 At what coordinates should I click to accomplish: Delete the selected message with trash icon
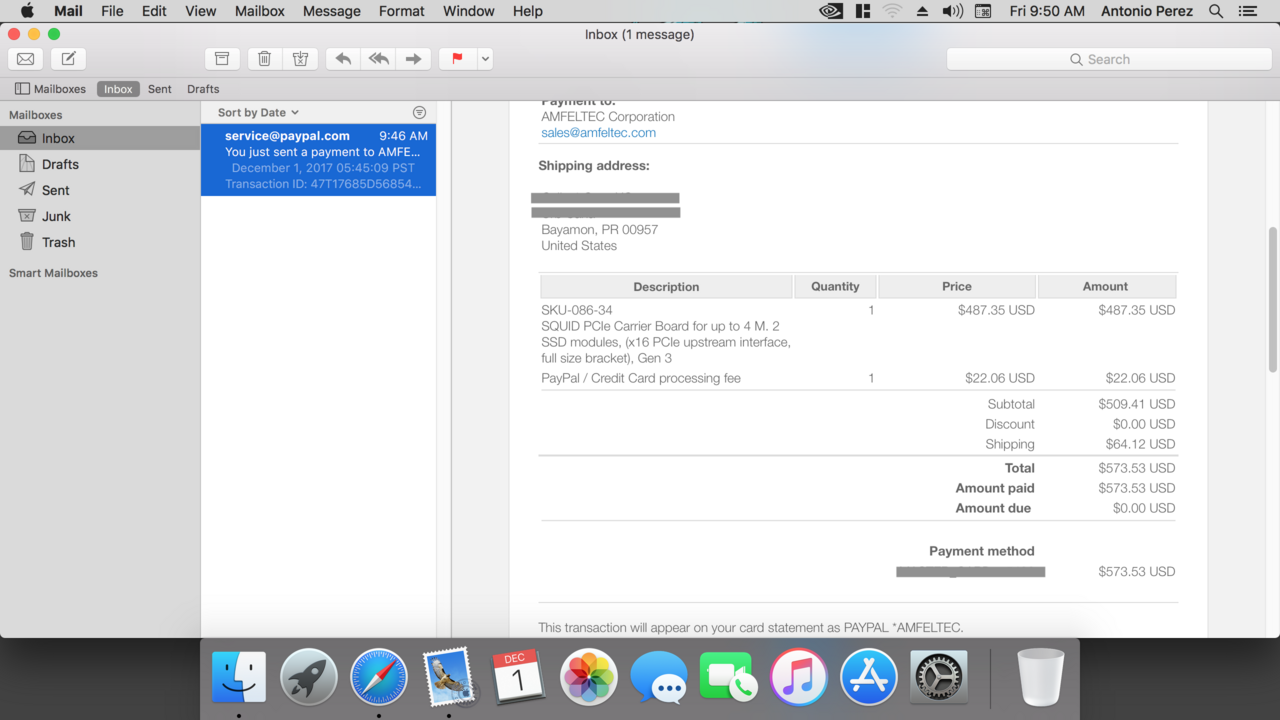pyautogui.click(x=264, y=59)
